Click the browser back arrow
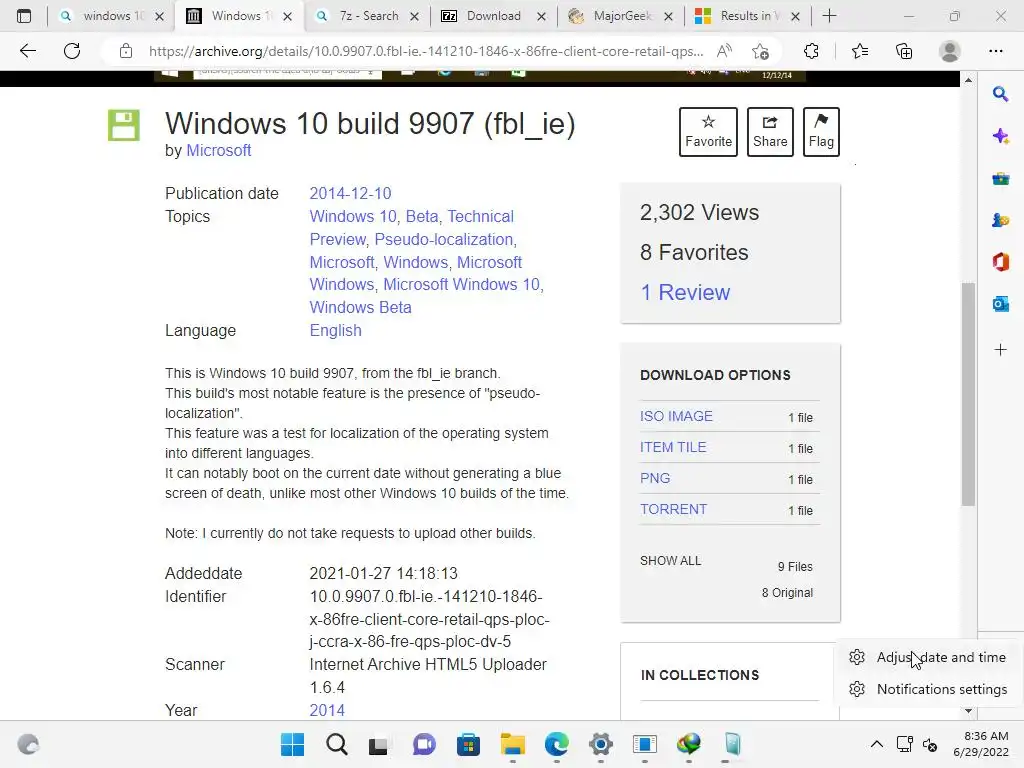This screenshot has height=768, width=1024. tap(27, 51)
